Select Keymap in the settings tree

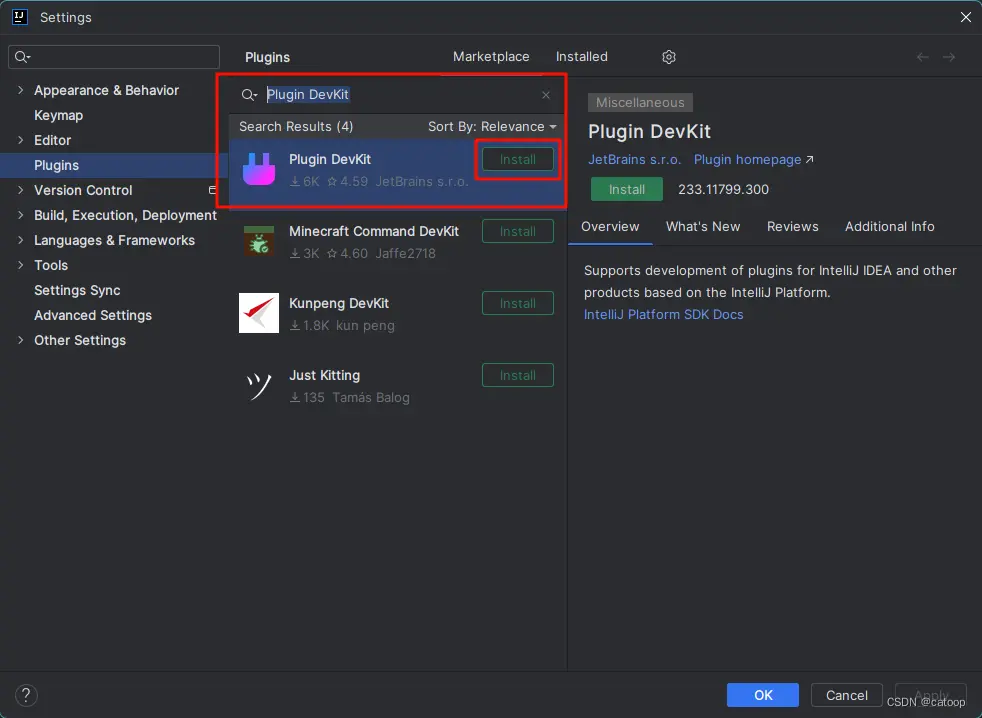(x=58, y=115)
